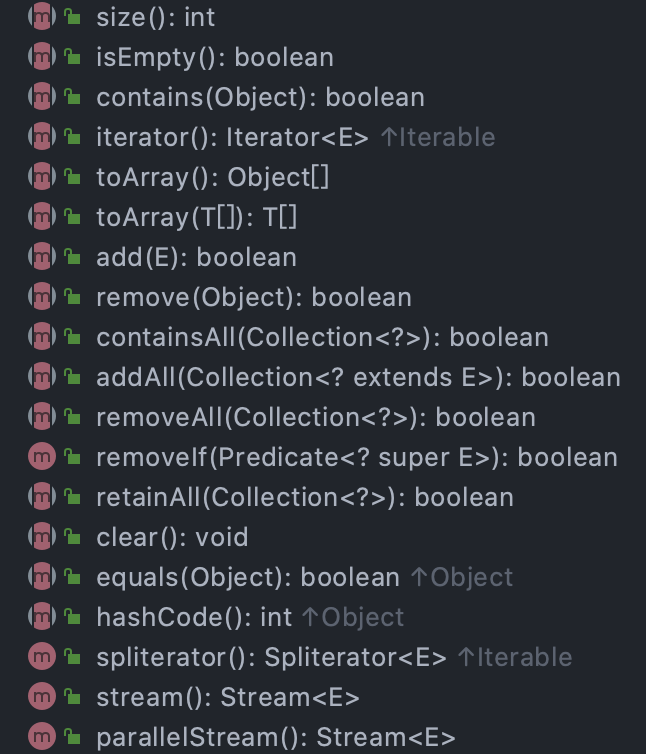This screenshot has height=754, width=646.
Task: Select remove(Object): boolean method
Action: [253, 297]
